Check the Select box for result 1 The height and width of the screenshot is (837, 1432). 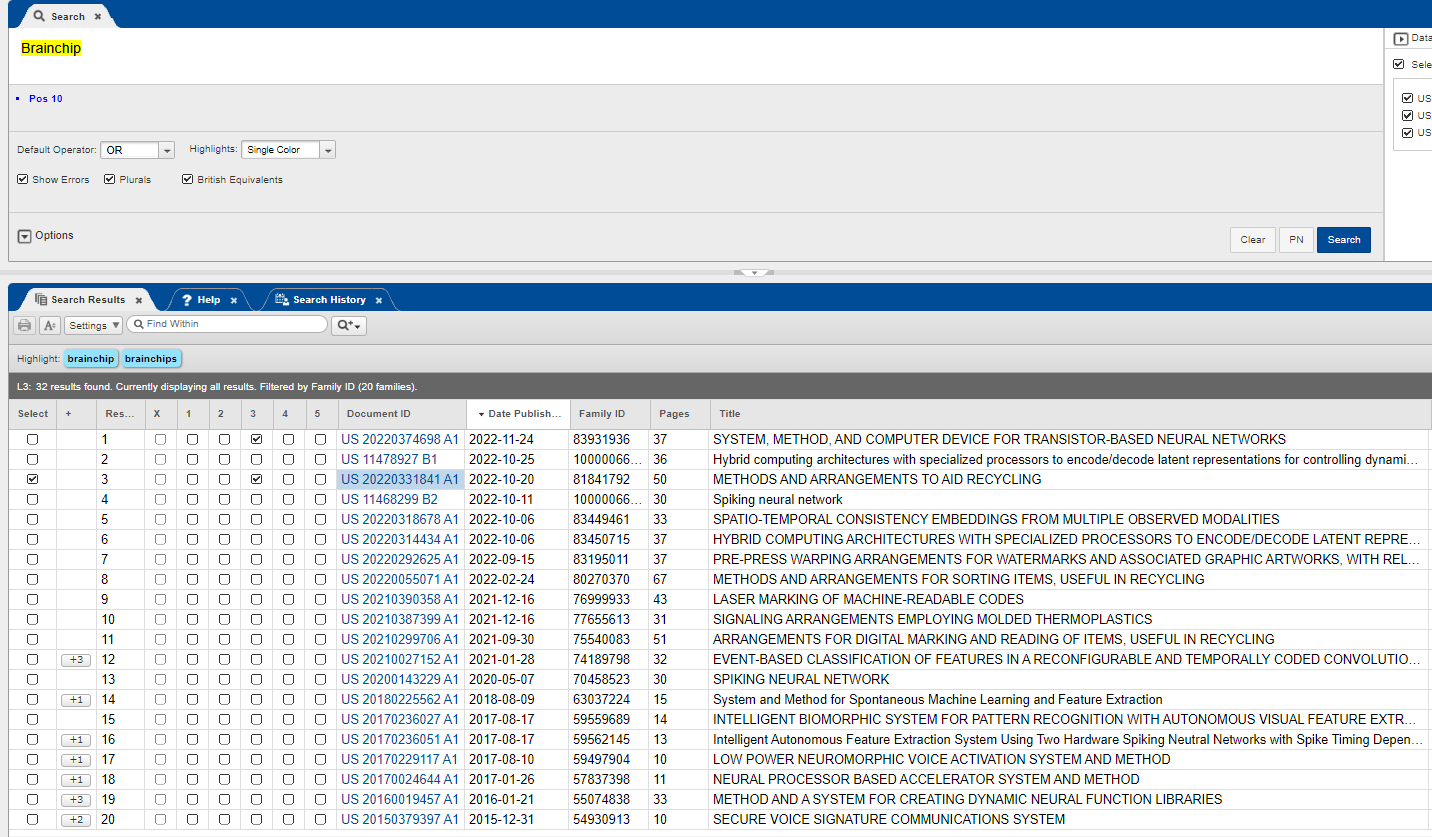33,439
